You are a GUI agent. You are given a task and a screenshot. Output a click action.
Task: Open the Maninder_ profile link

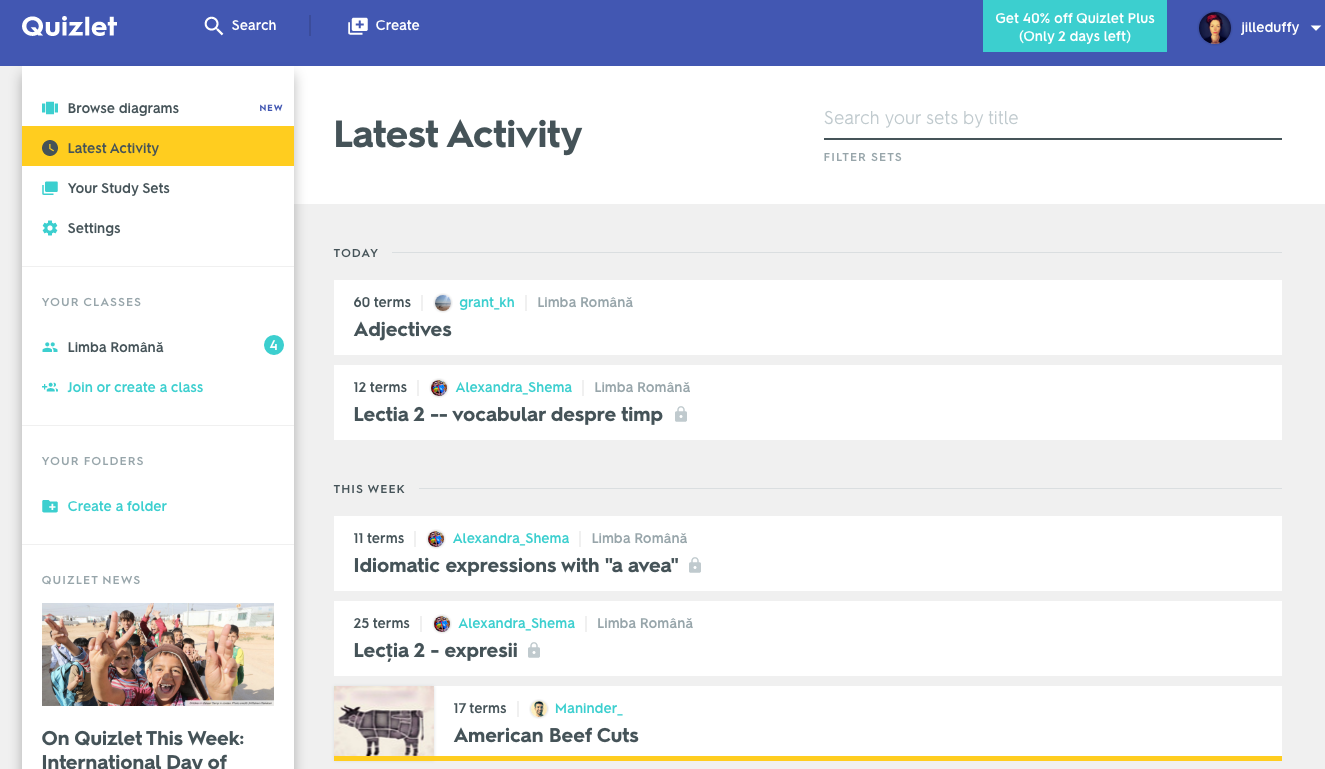[x=589, y=709]
